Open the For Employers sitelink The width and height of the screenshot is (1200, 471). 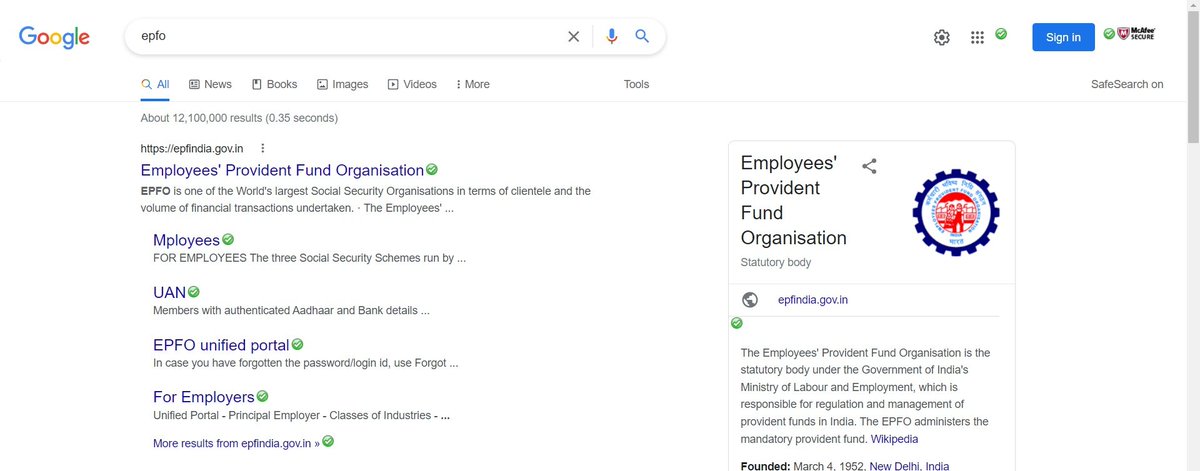(204, 397)
